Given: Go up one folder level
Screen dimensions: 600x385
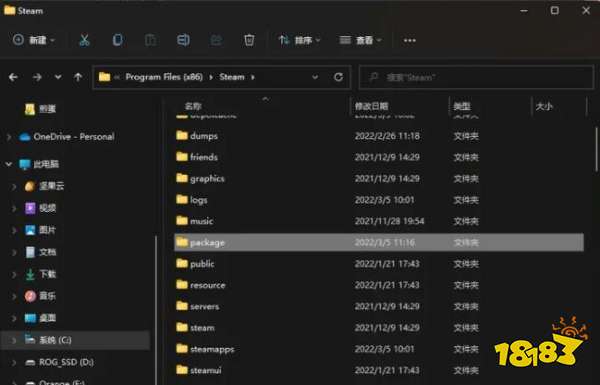Looking at the screenshot, I should [78, 77].
